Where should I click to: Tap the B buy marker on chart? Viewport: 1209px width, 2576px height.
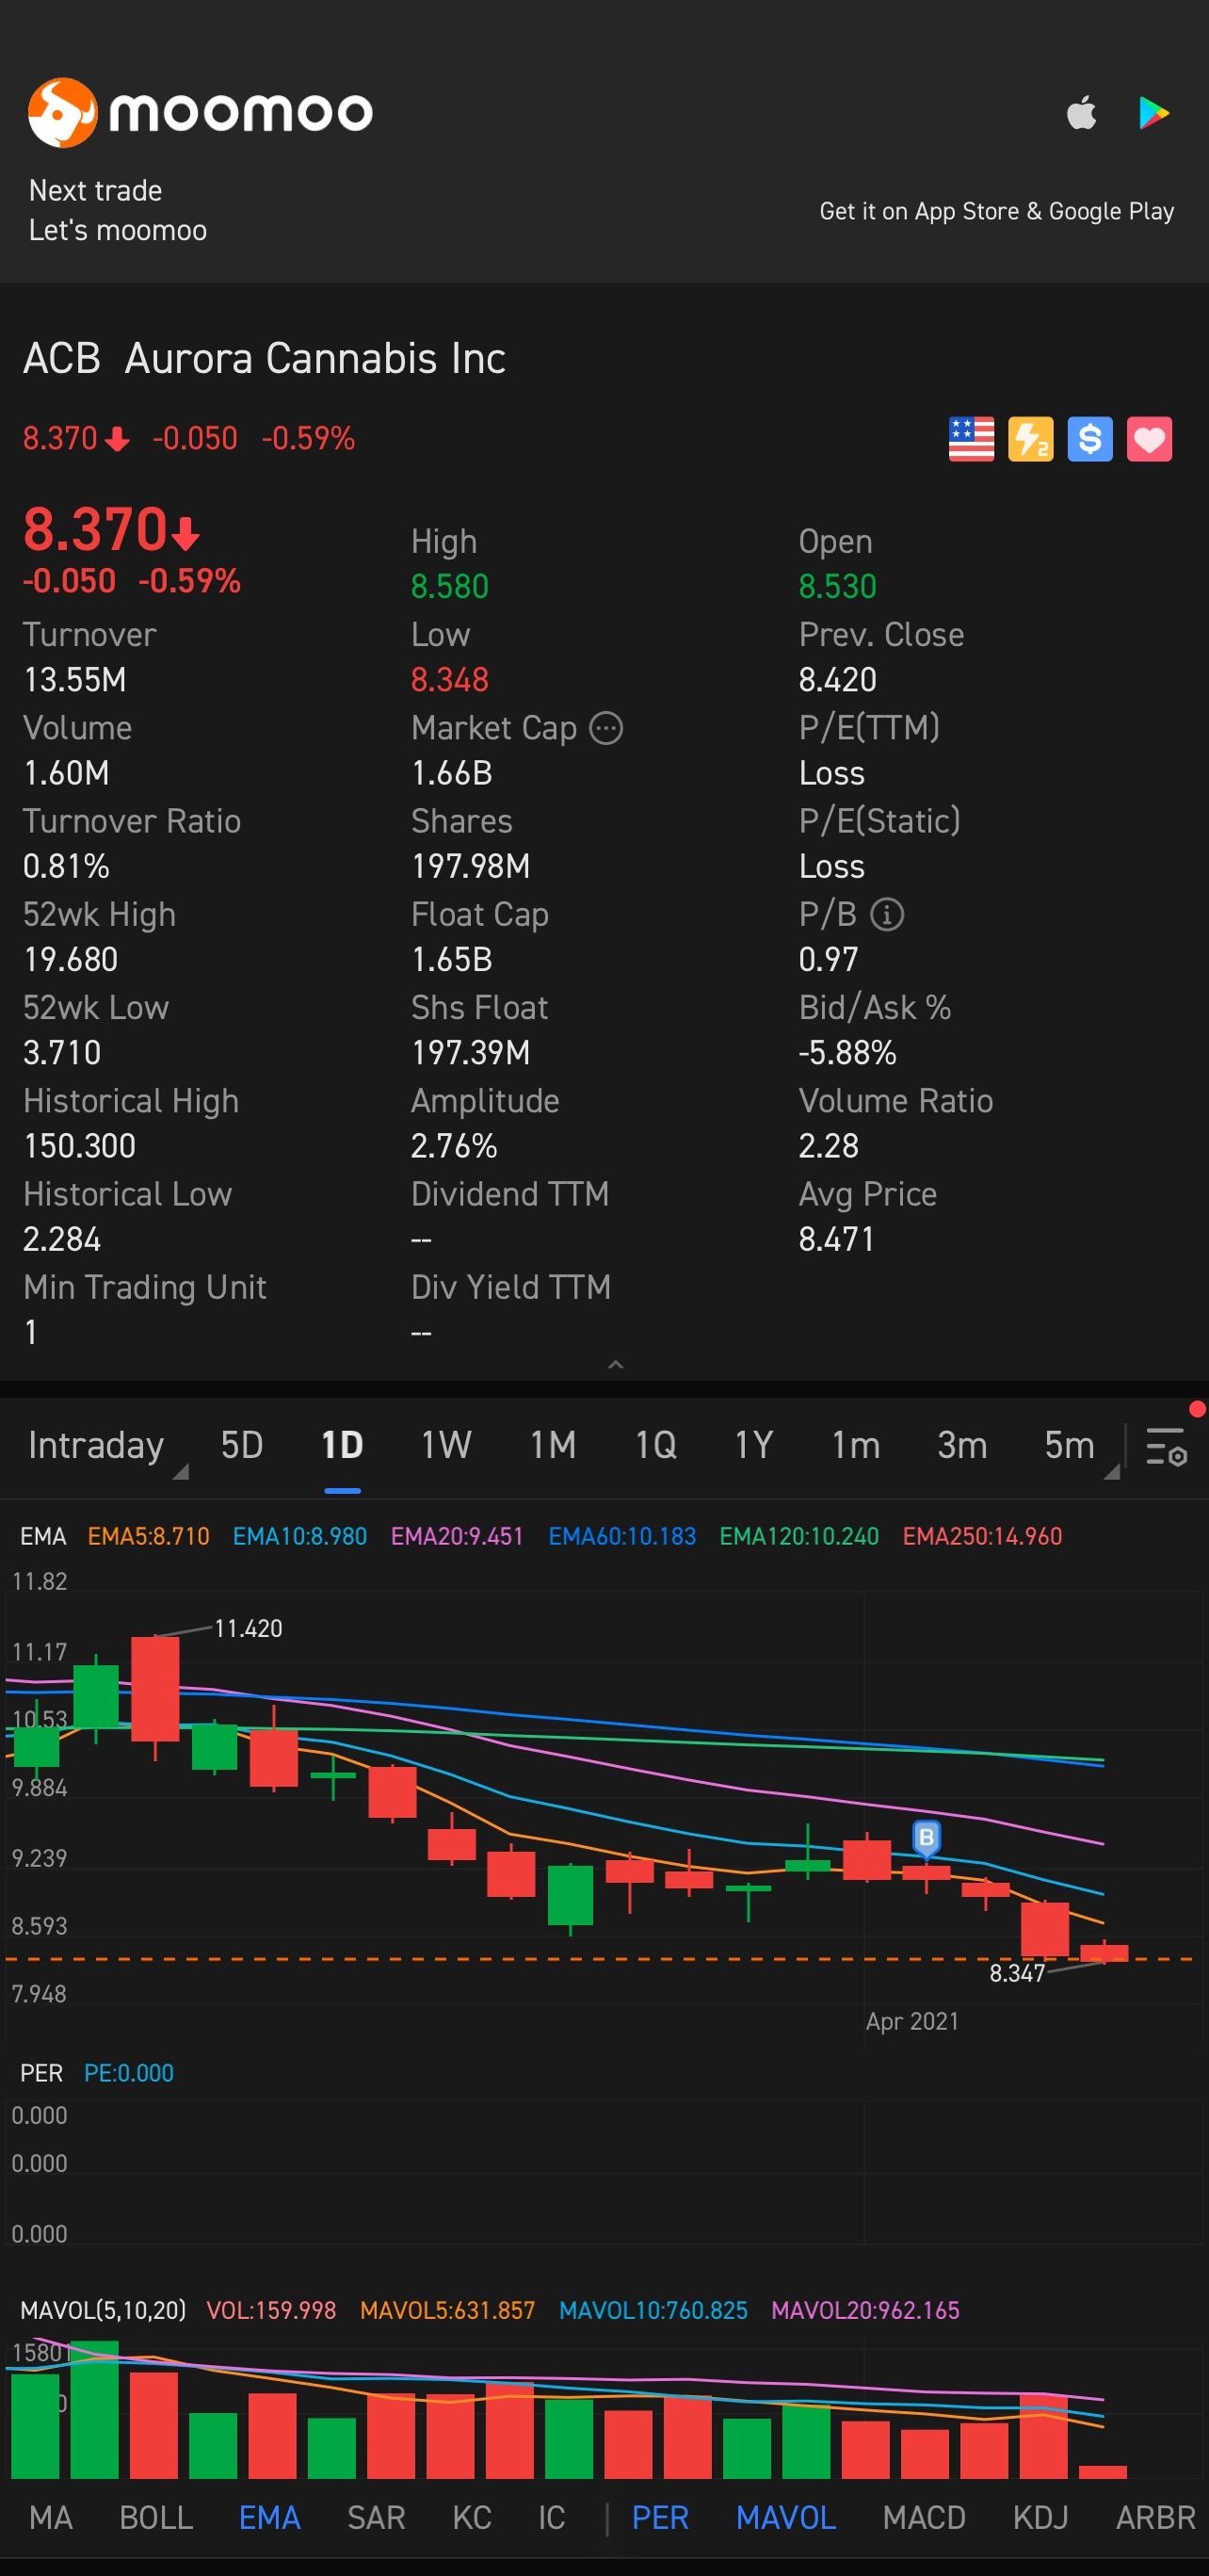(x=926, y=1838)
